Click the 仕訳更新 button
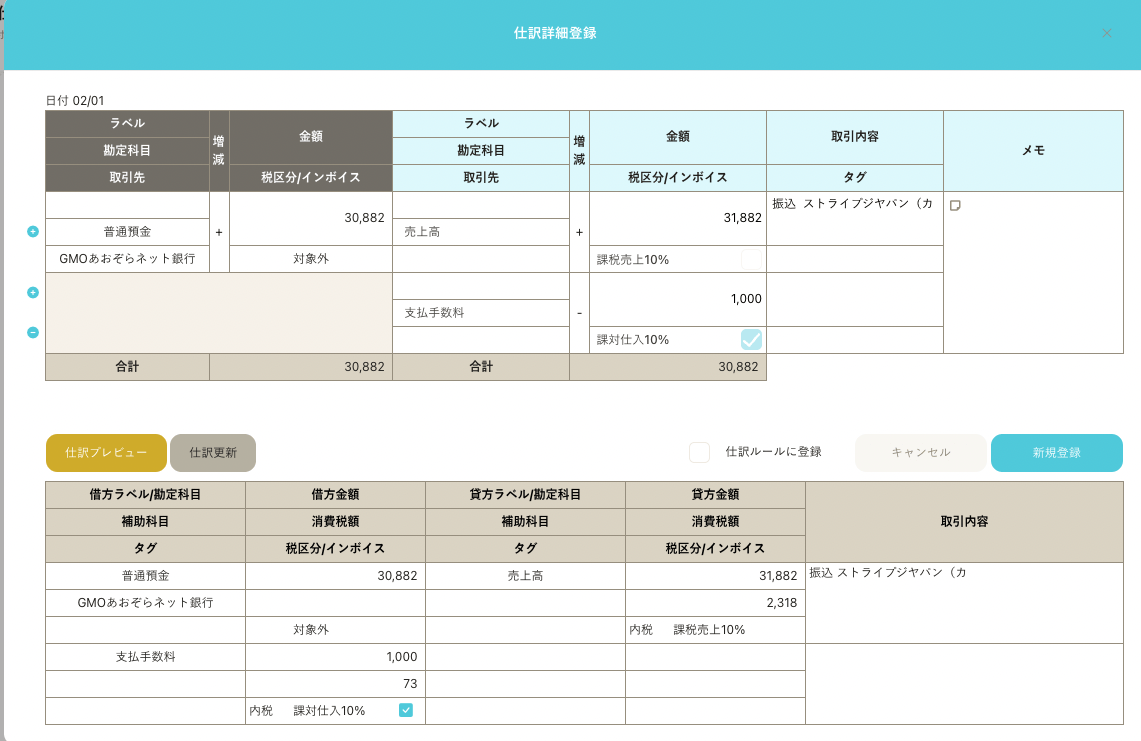 pos(213,453)
